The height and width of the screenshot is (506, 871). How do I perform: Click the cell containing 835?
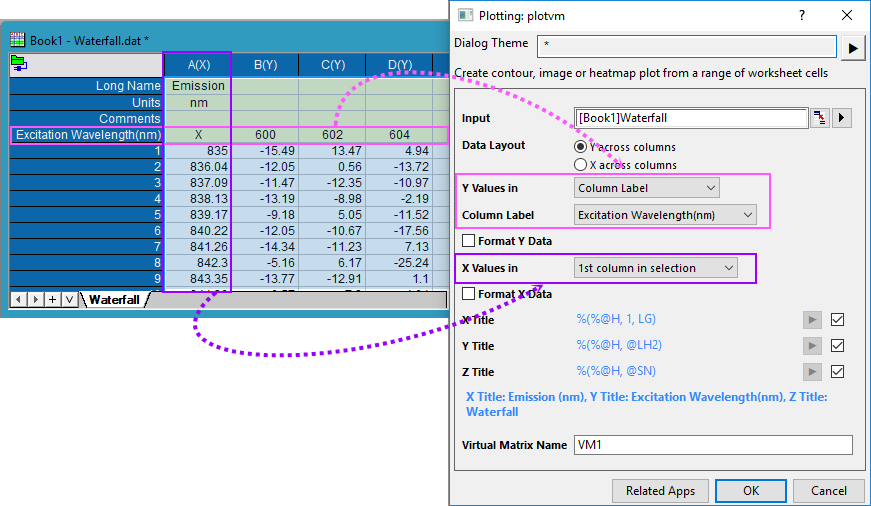point(198,151)
